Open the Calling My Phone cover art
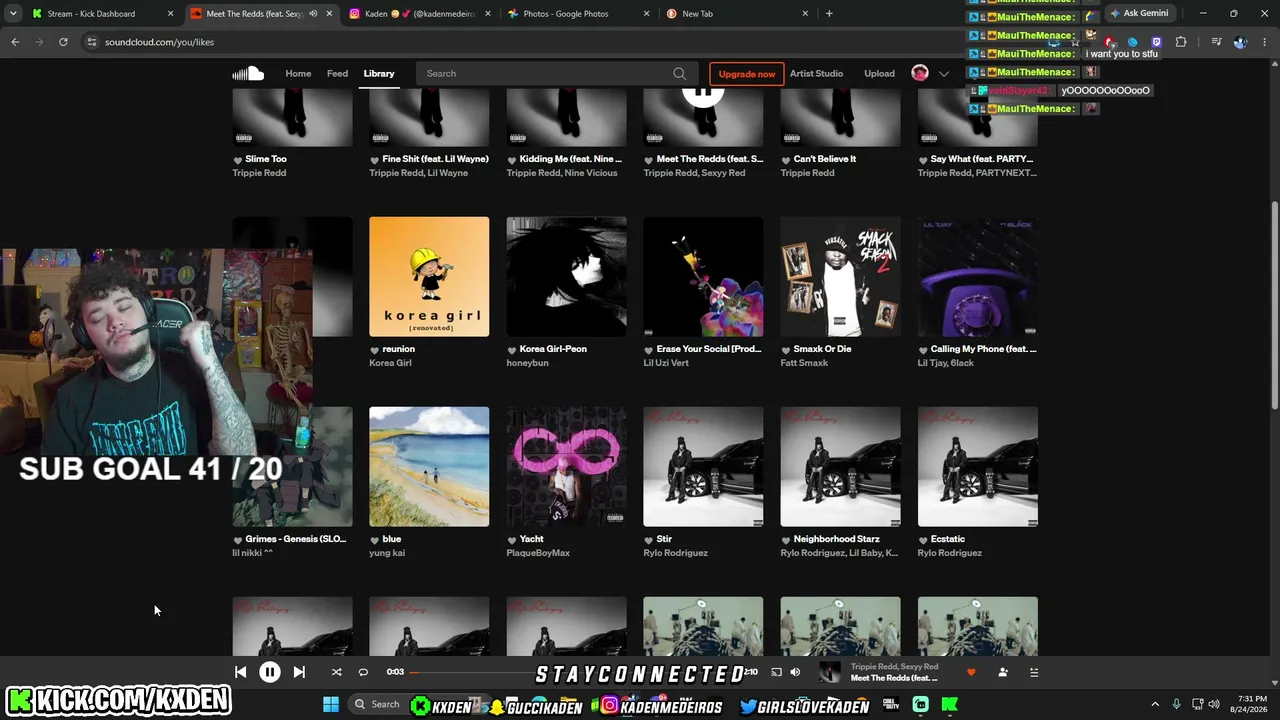This screenshot has height=720, width=1280. point(977,277)
